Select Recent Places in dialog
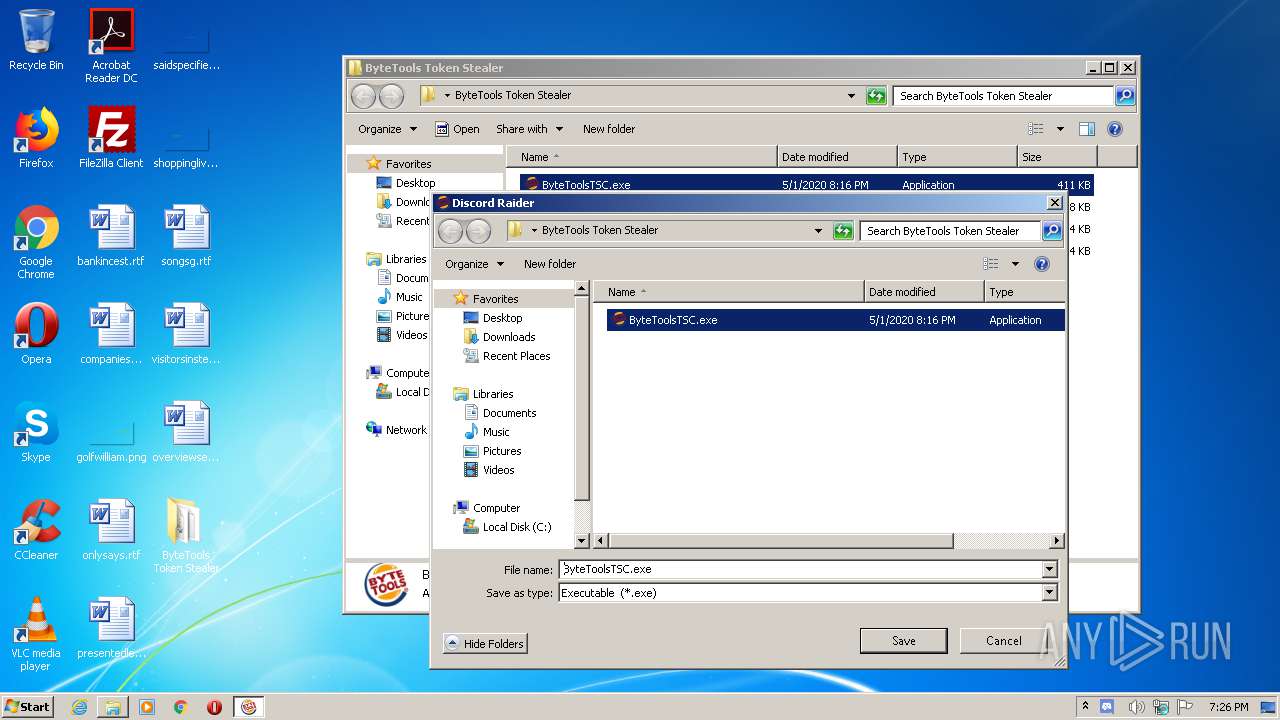The width and height of the screenshot is (1280, 720). [516, 356]
